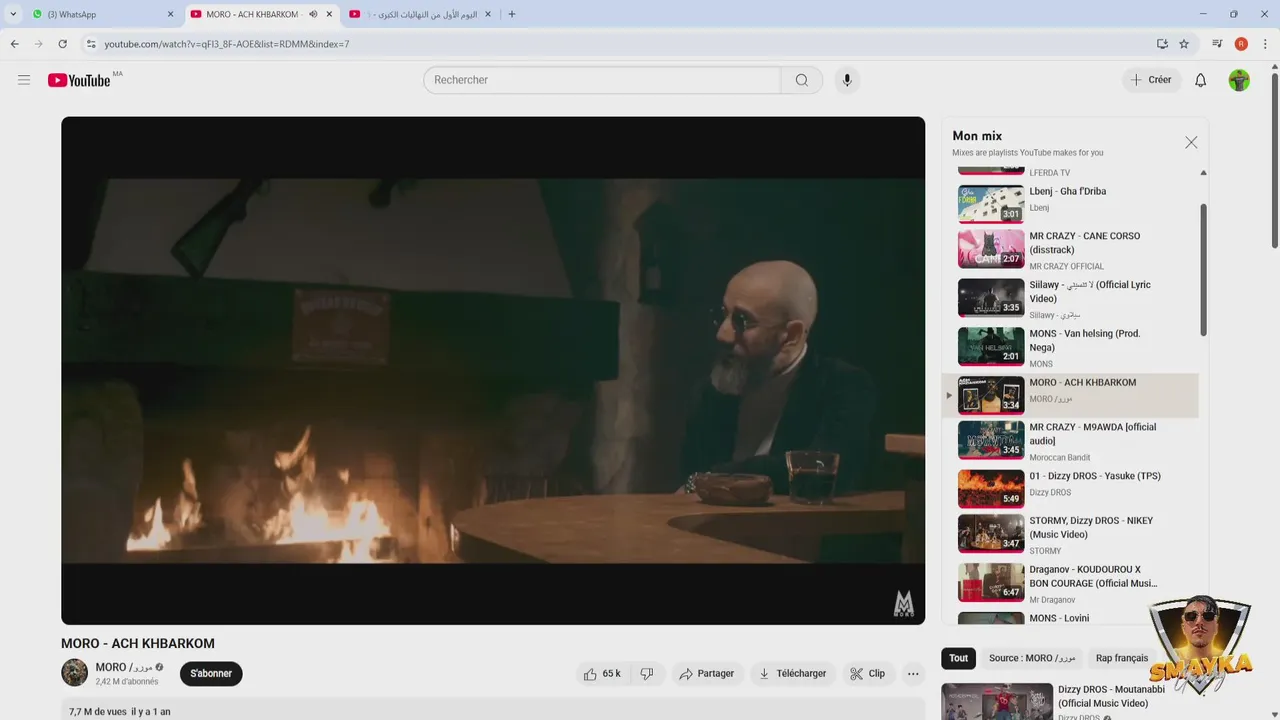Click the video title MORO - ACH KHBARKOM
Viewport: 1280px width, 720px height.
138,644
